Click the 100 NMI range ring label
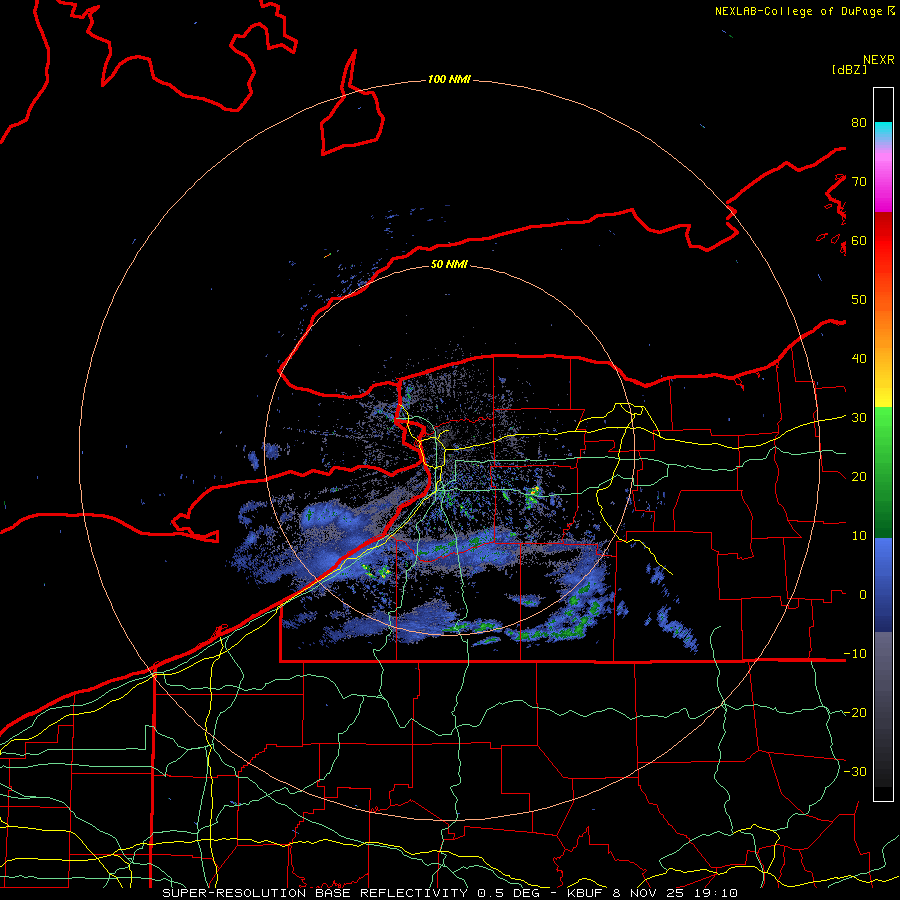This screenshot has height=900, width=900. pos(449,79)
